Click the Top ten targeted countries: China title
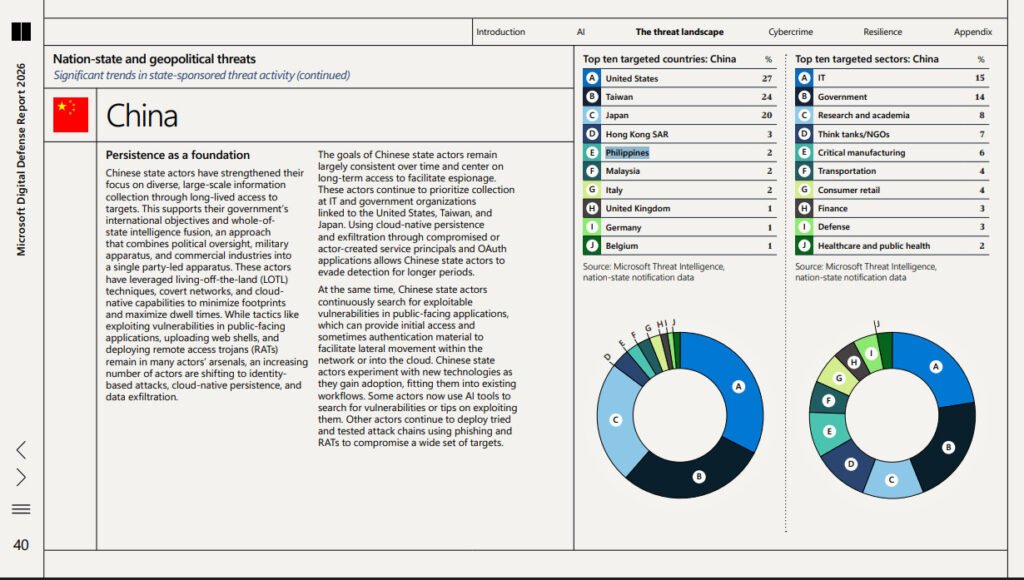The image size is (1024, 580). pyautogui.click(x=659, y=59)
